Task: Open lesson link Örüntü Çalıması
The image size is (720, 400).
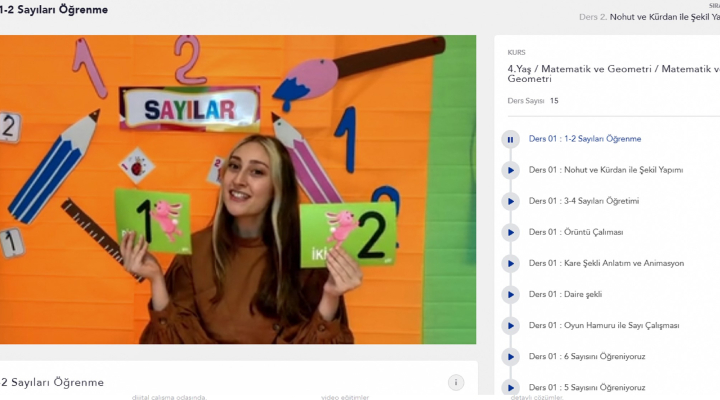Action: 576,232
